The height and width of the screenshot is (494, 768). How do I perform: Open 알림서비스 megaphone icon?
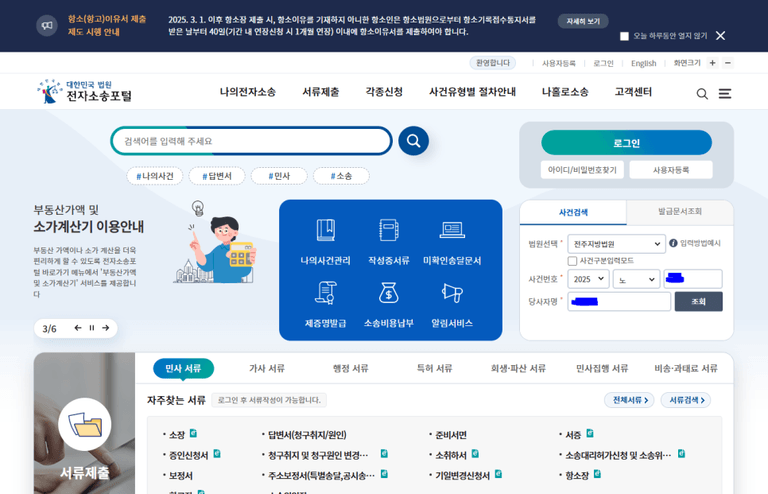click(x=452, y=293)
